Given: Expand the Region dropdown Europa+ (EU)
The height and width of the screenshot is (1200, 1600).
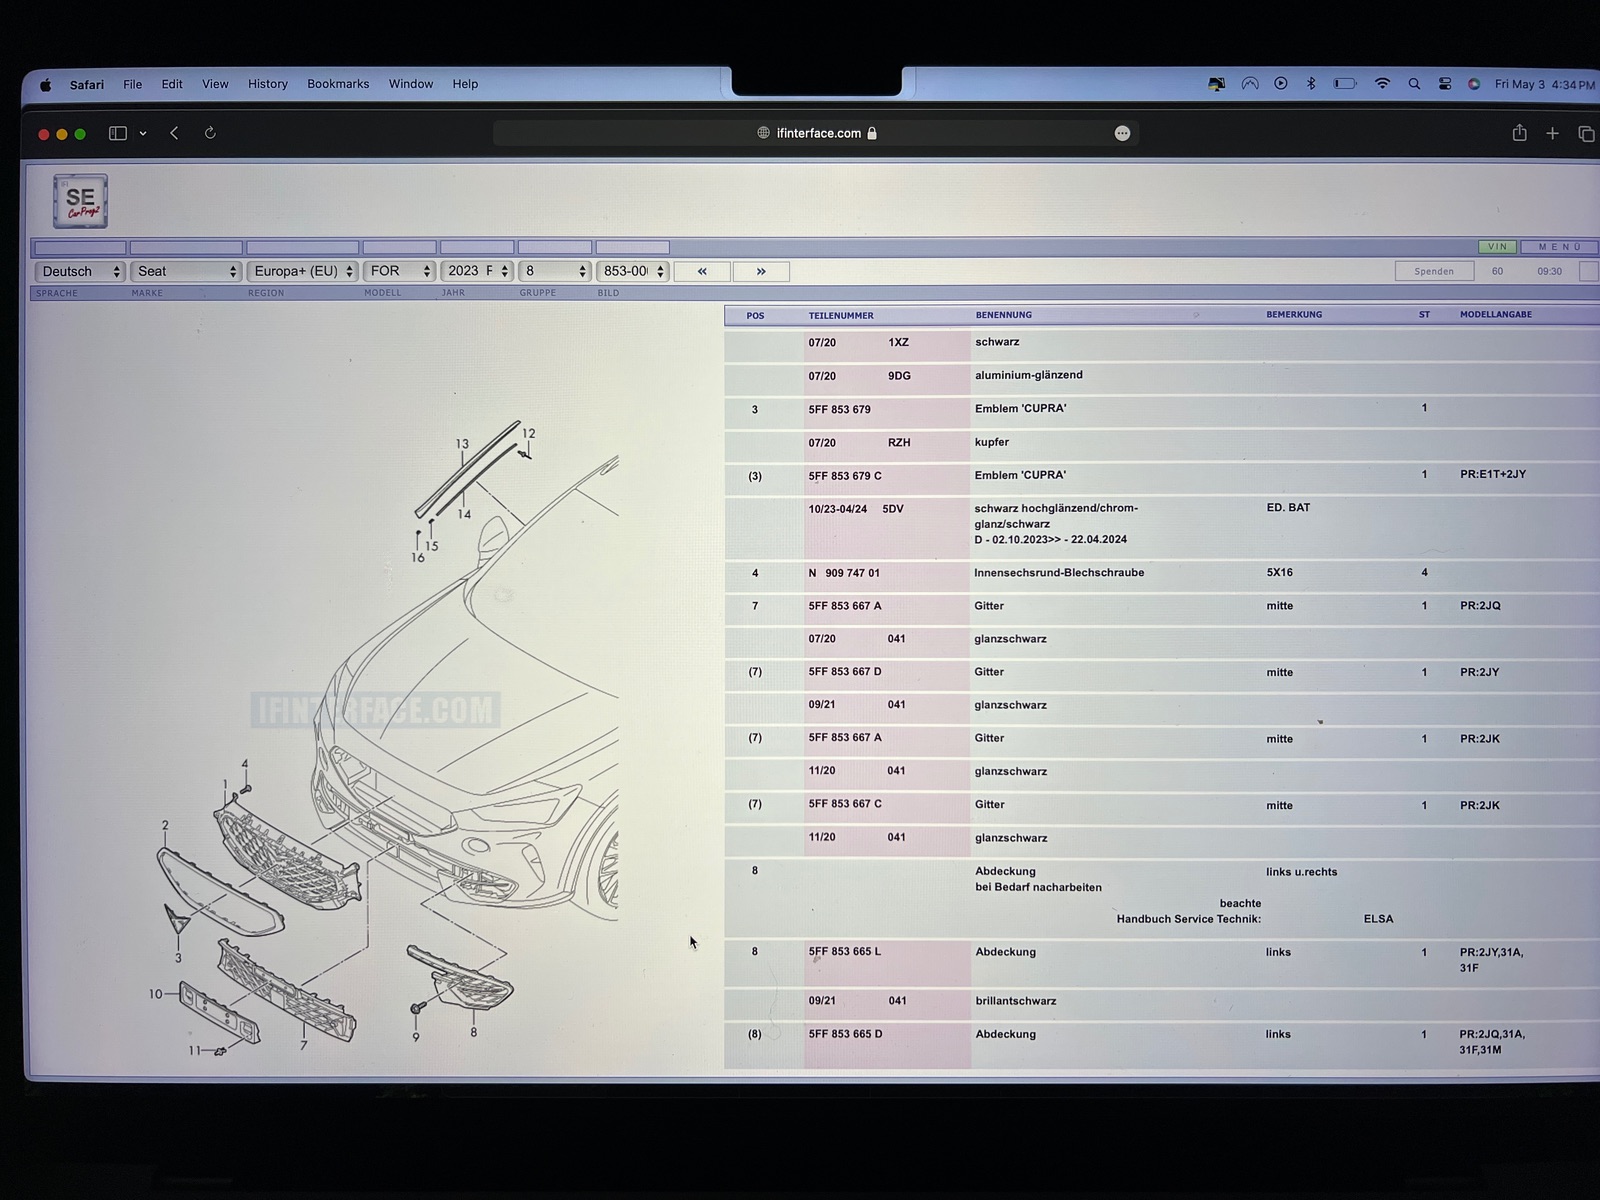Looking at the screenshot, I should click(302, 271).
